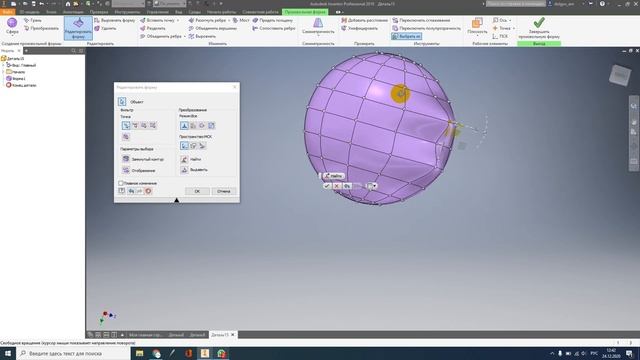The width and height of the screenshot is (640, 360).
Task: Select the Унифицировать tool
Action: 359,28
